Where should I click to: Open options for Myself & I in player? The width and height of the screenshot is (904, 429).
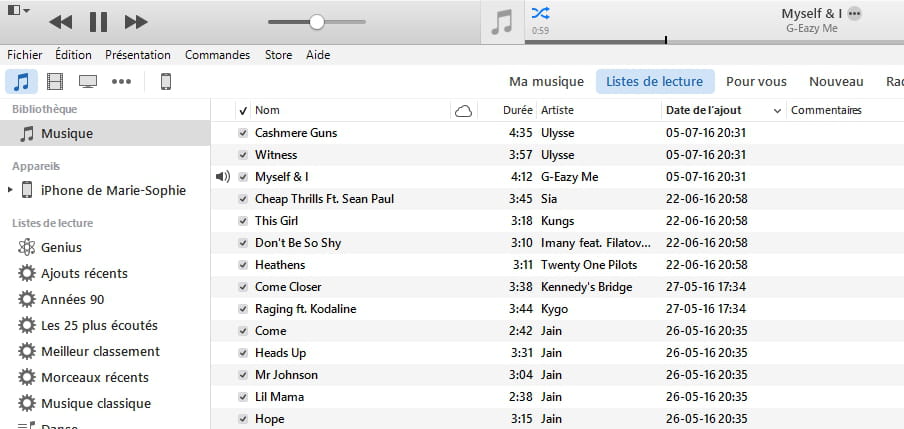(x=854, y=13)
